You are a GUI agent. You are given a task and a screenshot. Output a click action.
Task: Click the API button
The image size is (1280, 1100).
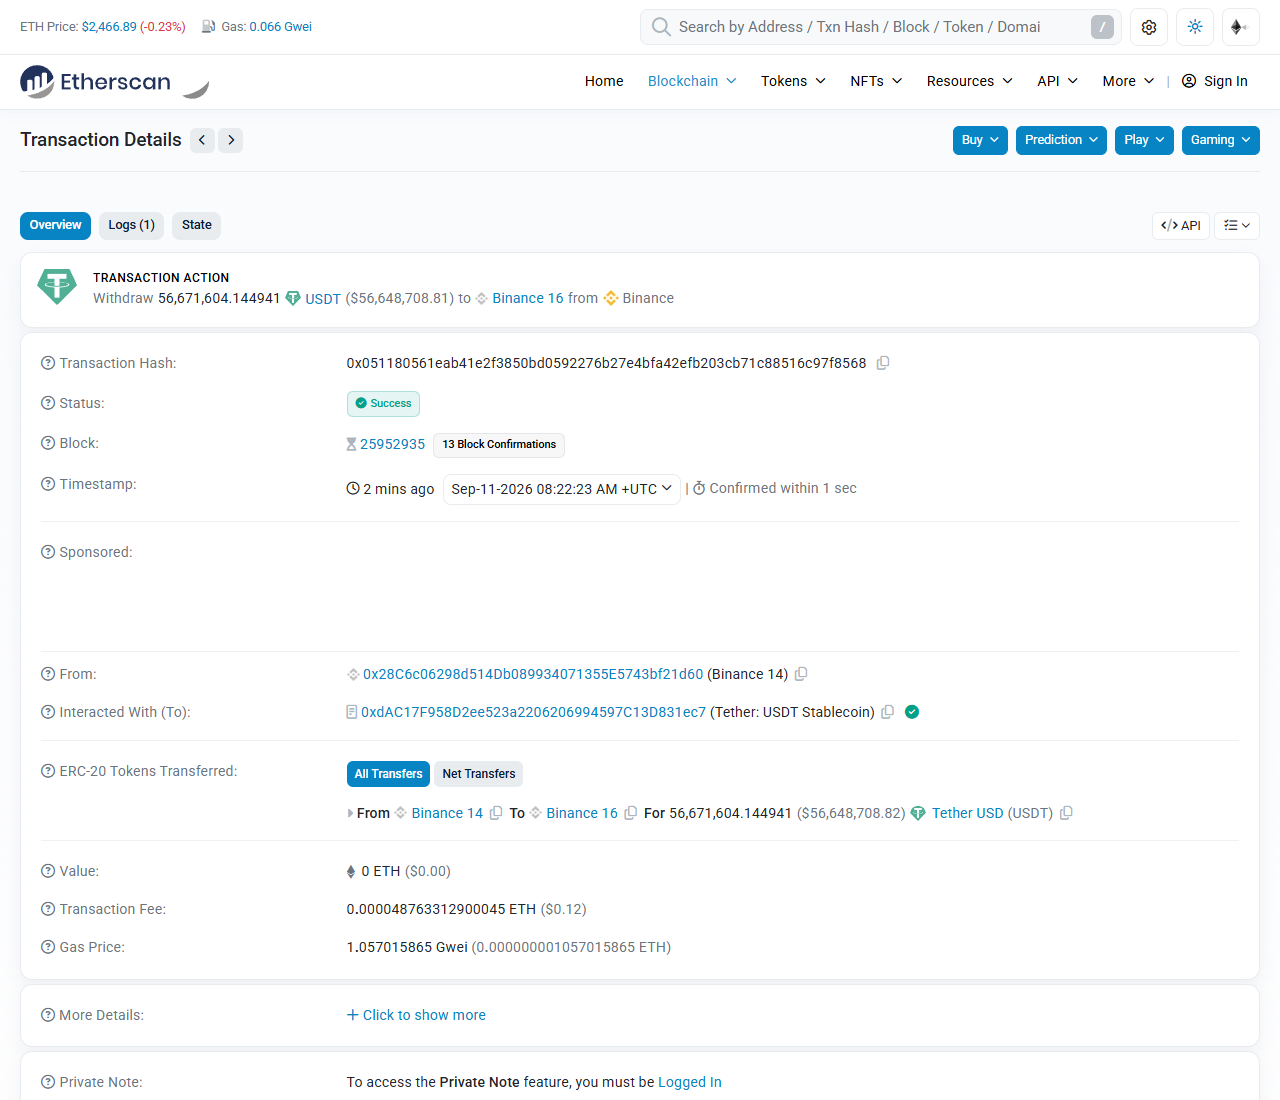[1181, 226]
